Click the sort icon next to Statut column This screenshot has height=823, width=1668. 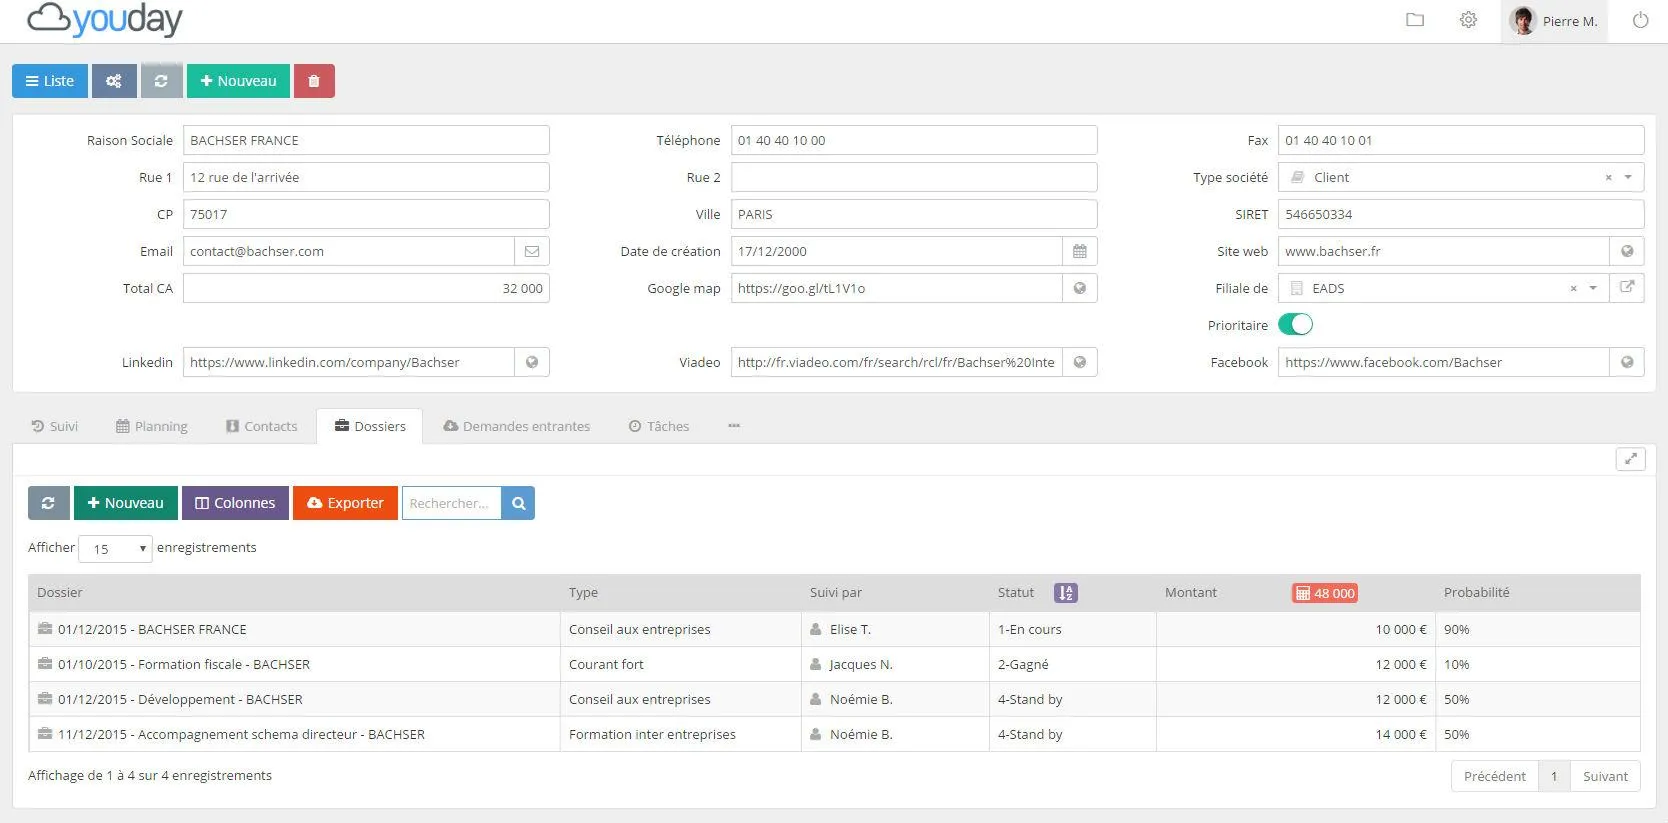1065,593
